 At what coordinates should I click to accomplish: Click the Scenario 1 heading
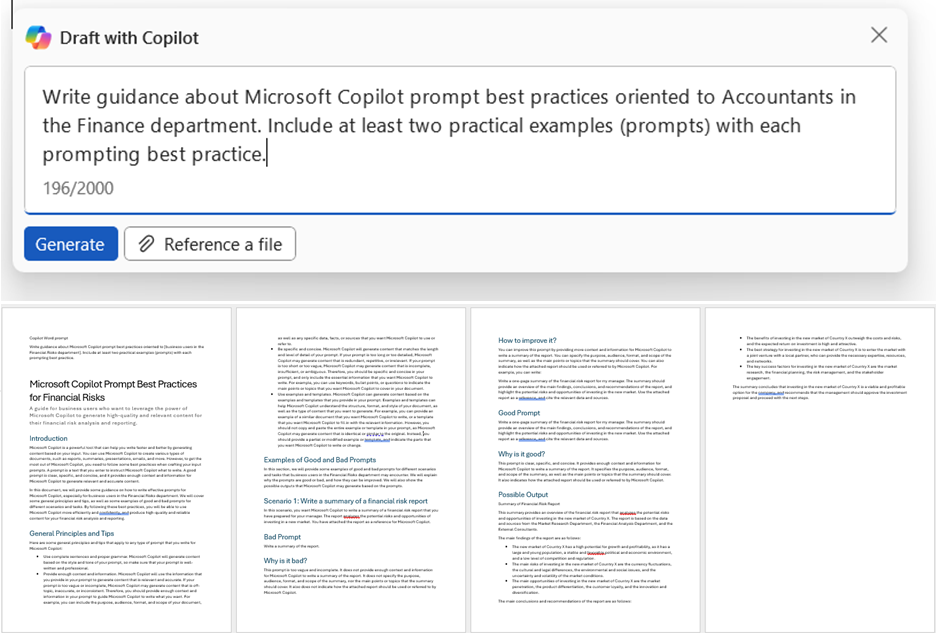[346, 500]
